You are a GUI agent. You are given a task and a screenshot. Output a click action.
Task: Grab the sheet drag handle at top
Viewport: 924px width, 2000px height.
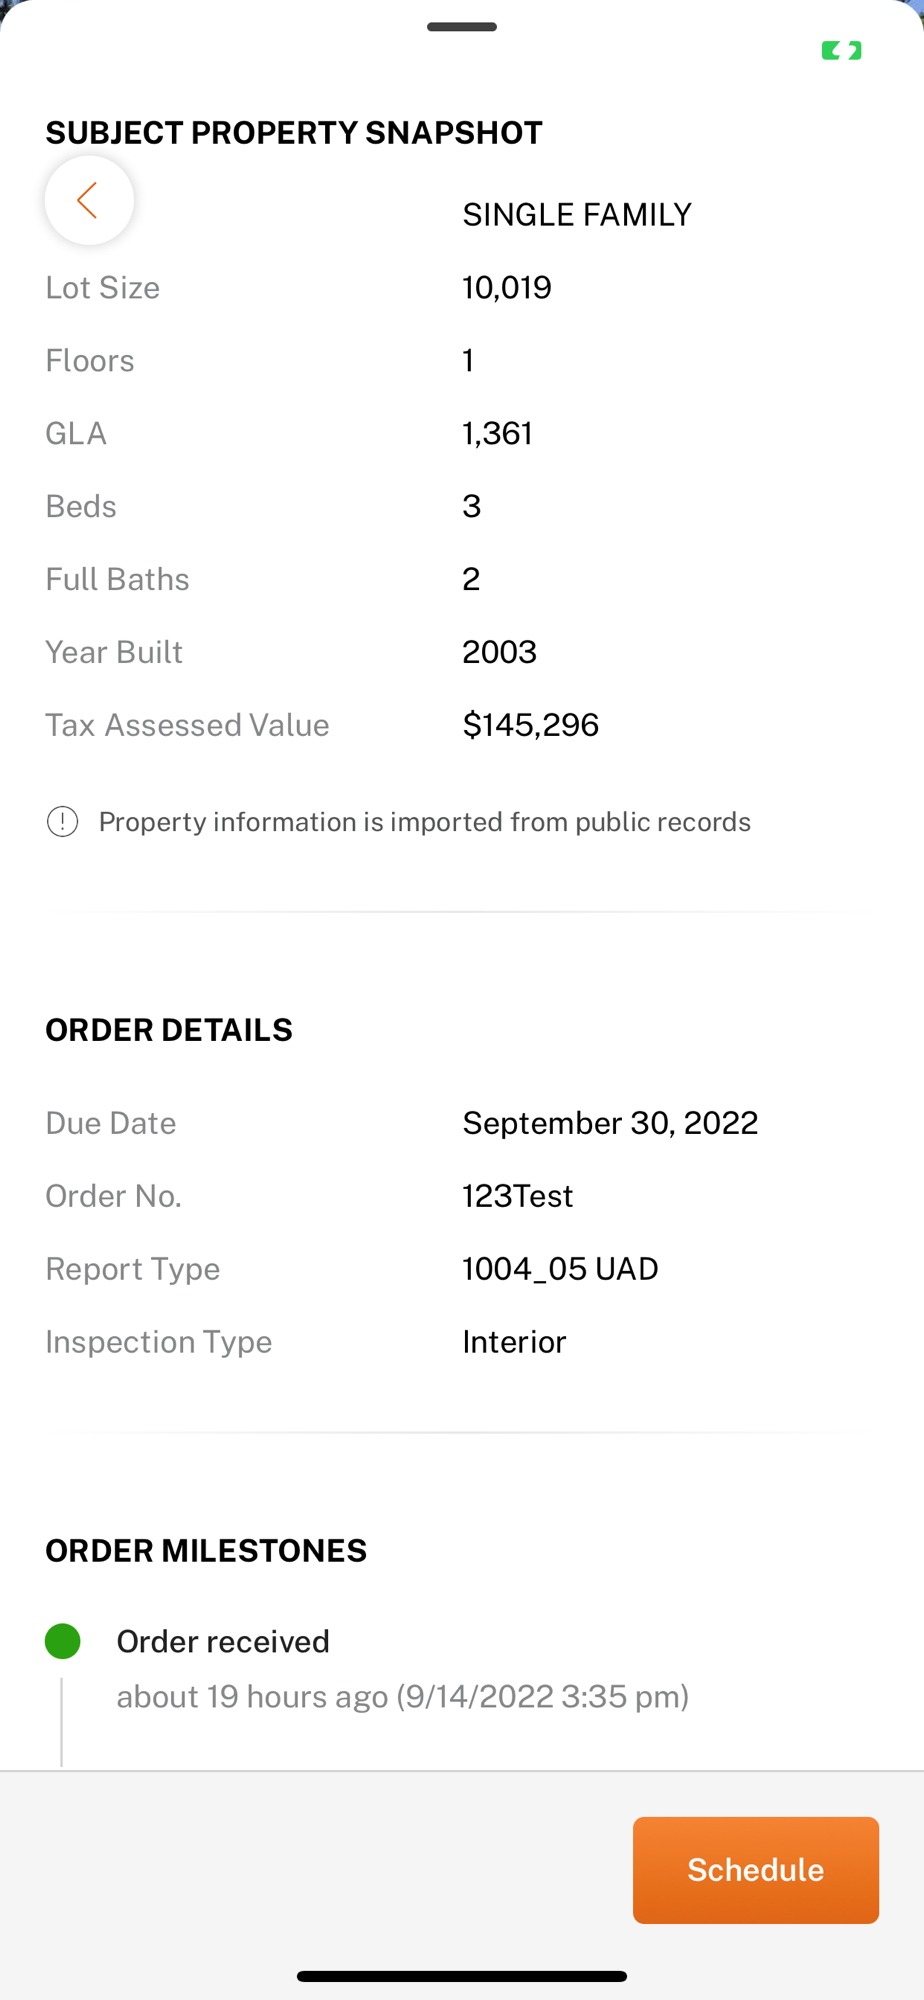click(462, 27)
